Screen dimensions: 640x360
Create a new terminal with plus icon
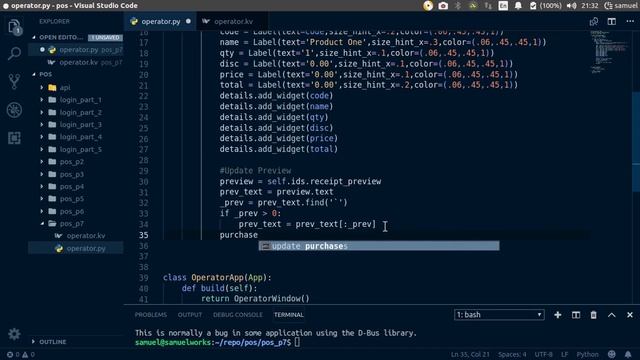[x=558, y=315]
